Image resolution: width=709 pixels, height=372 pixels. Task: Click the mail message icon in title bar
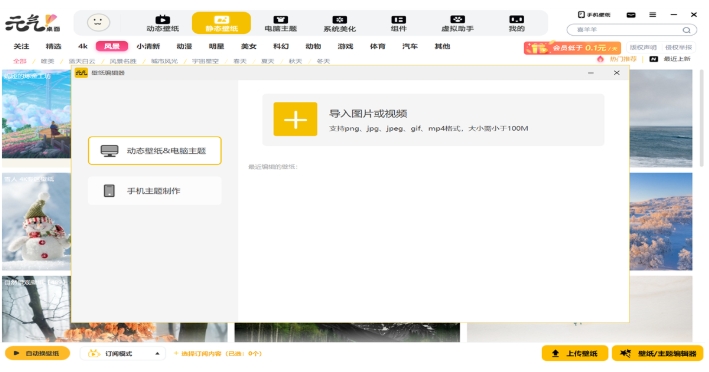631,15
